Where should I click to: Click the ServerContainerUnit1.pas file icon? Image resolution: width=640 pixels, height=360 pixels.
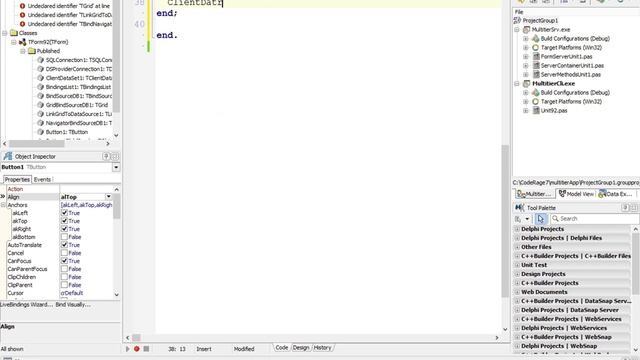pos(536,65)
